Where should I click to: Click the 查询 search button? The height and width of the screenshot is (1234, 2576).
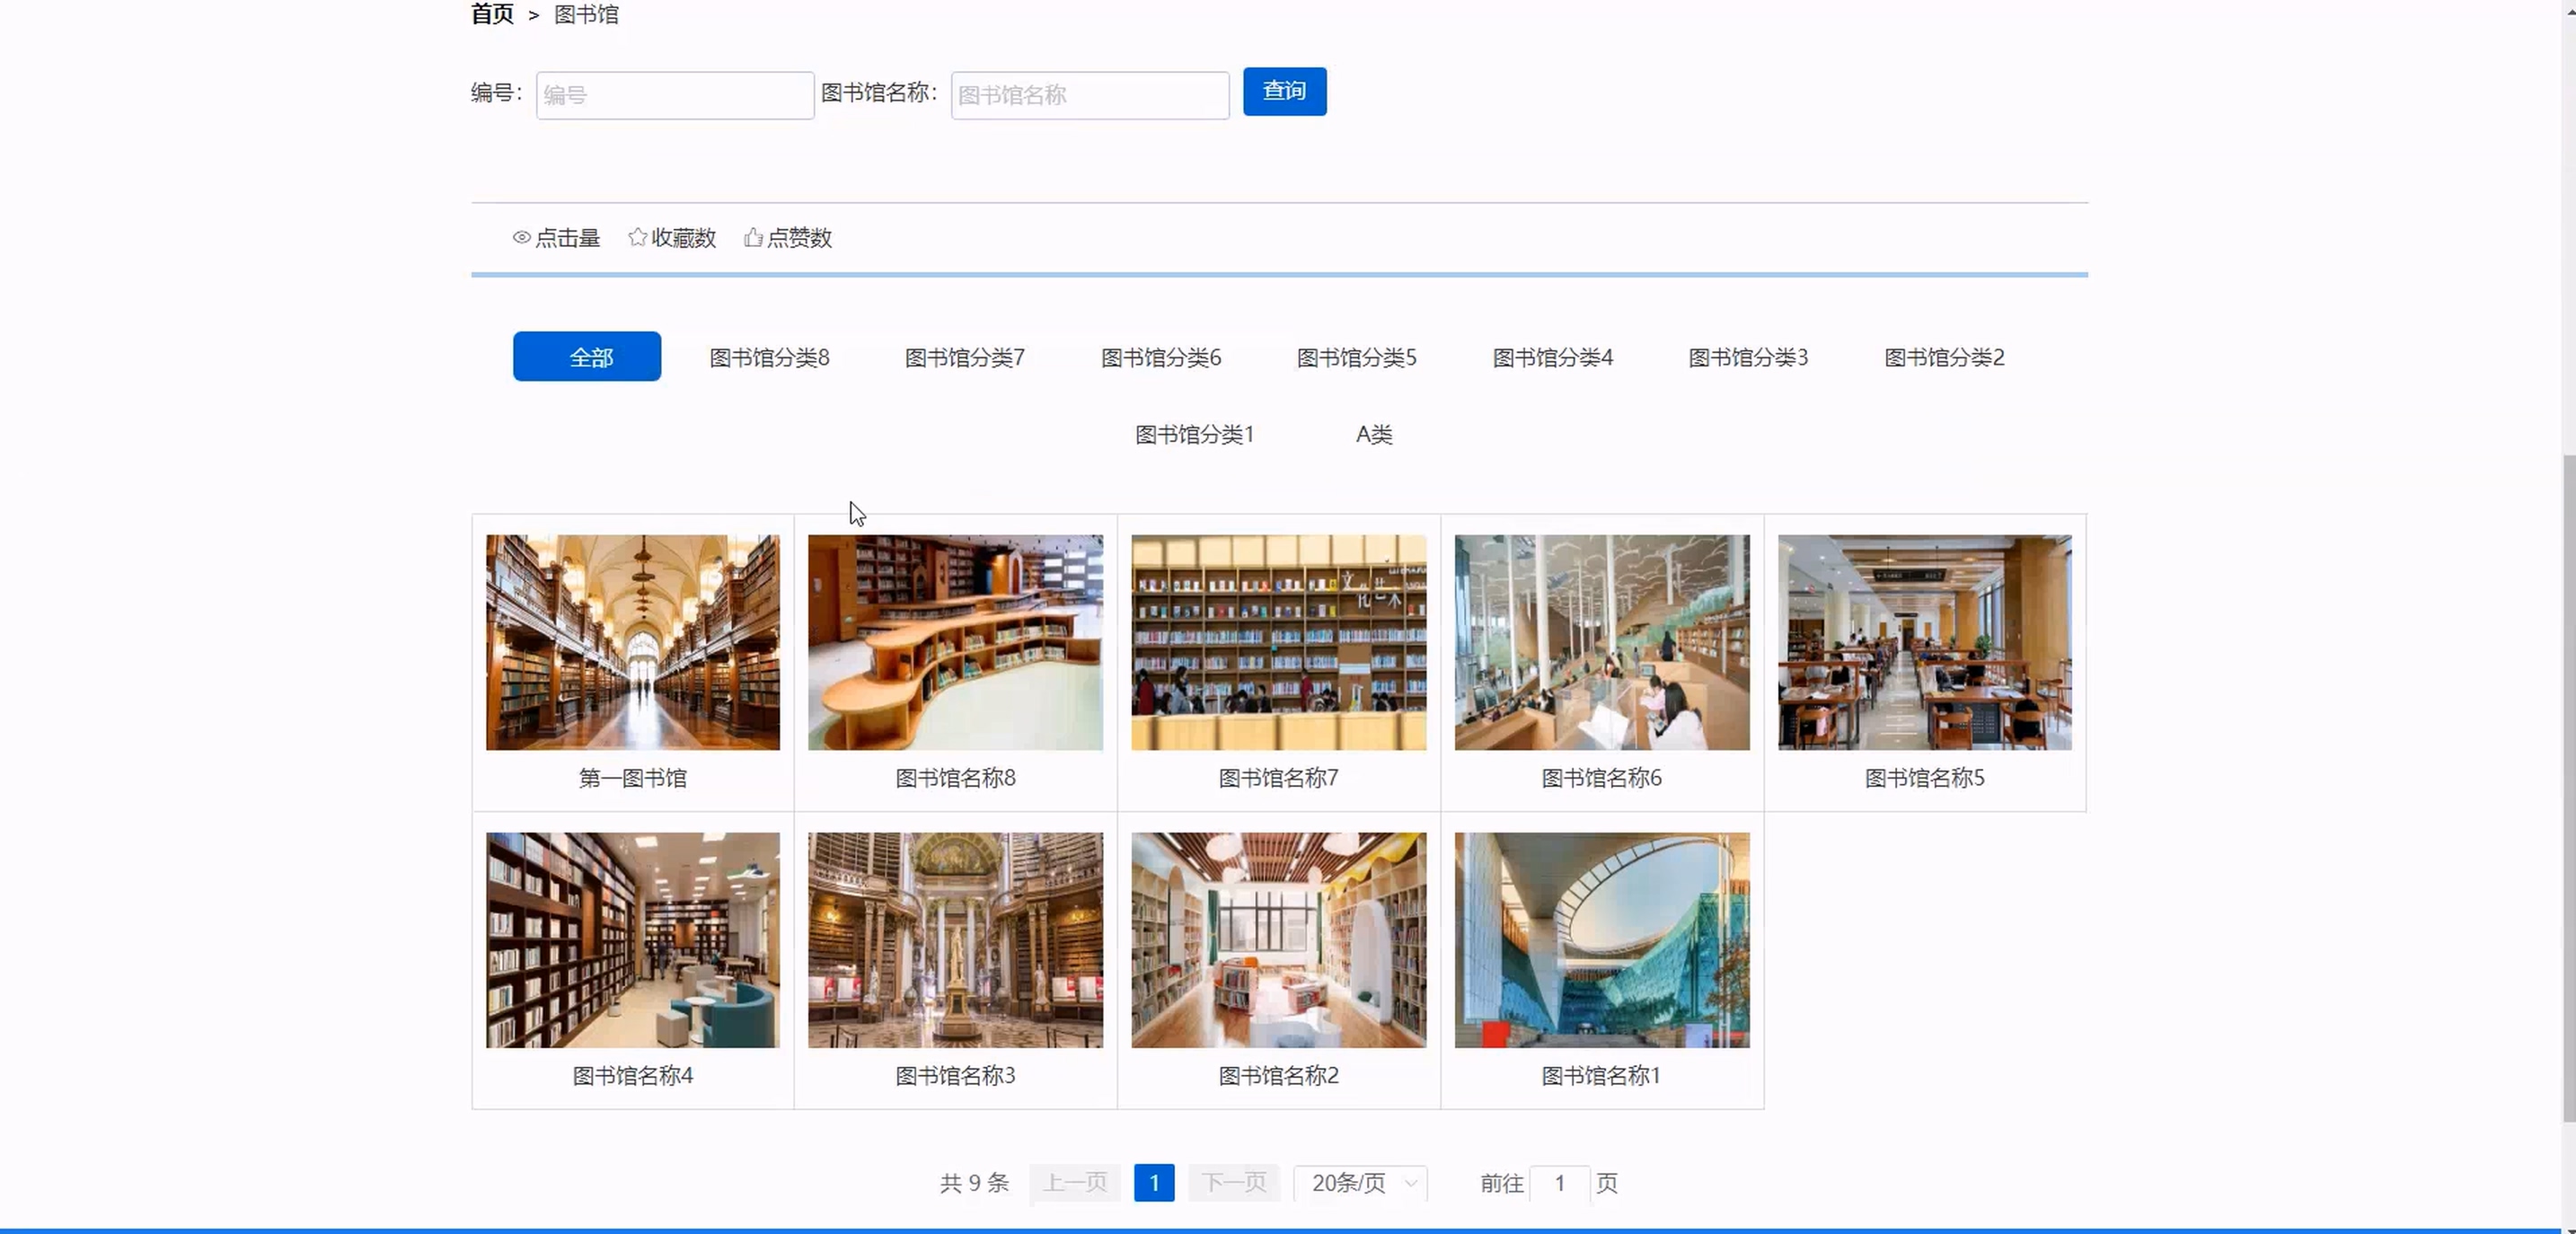click(1284, 92)
